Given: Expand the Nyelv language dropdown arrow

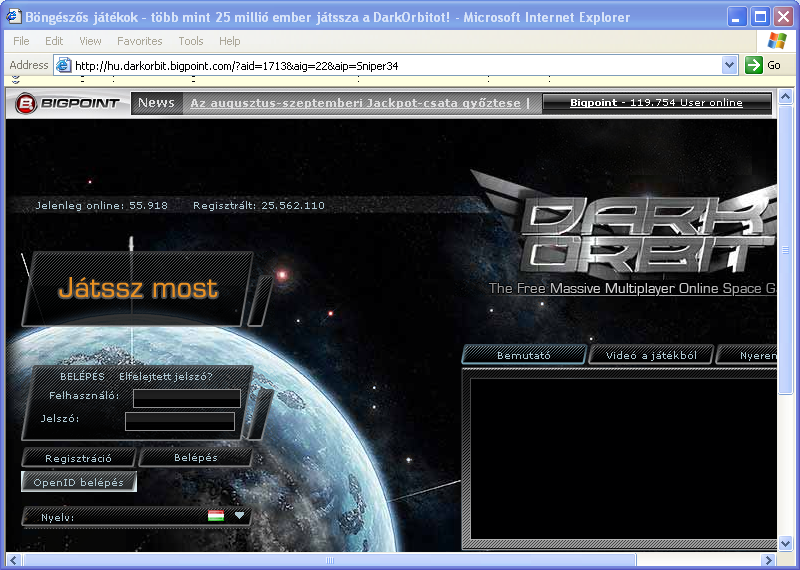Looking at the screenshot, I should pyautogui.click(x=239, y=516).
